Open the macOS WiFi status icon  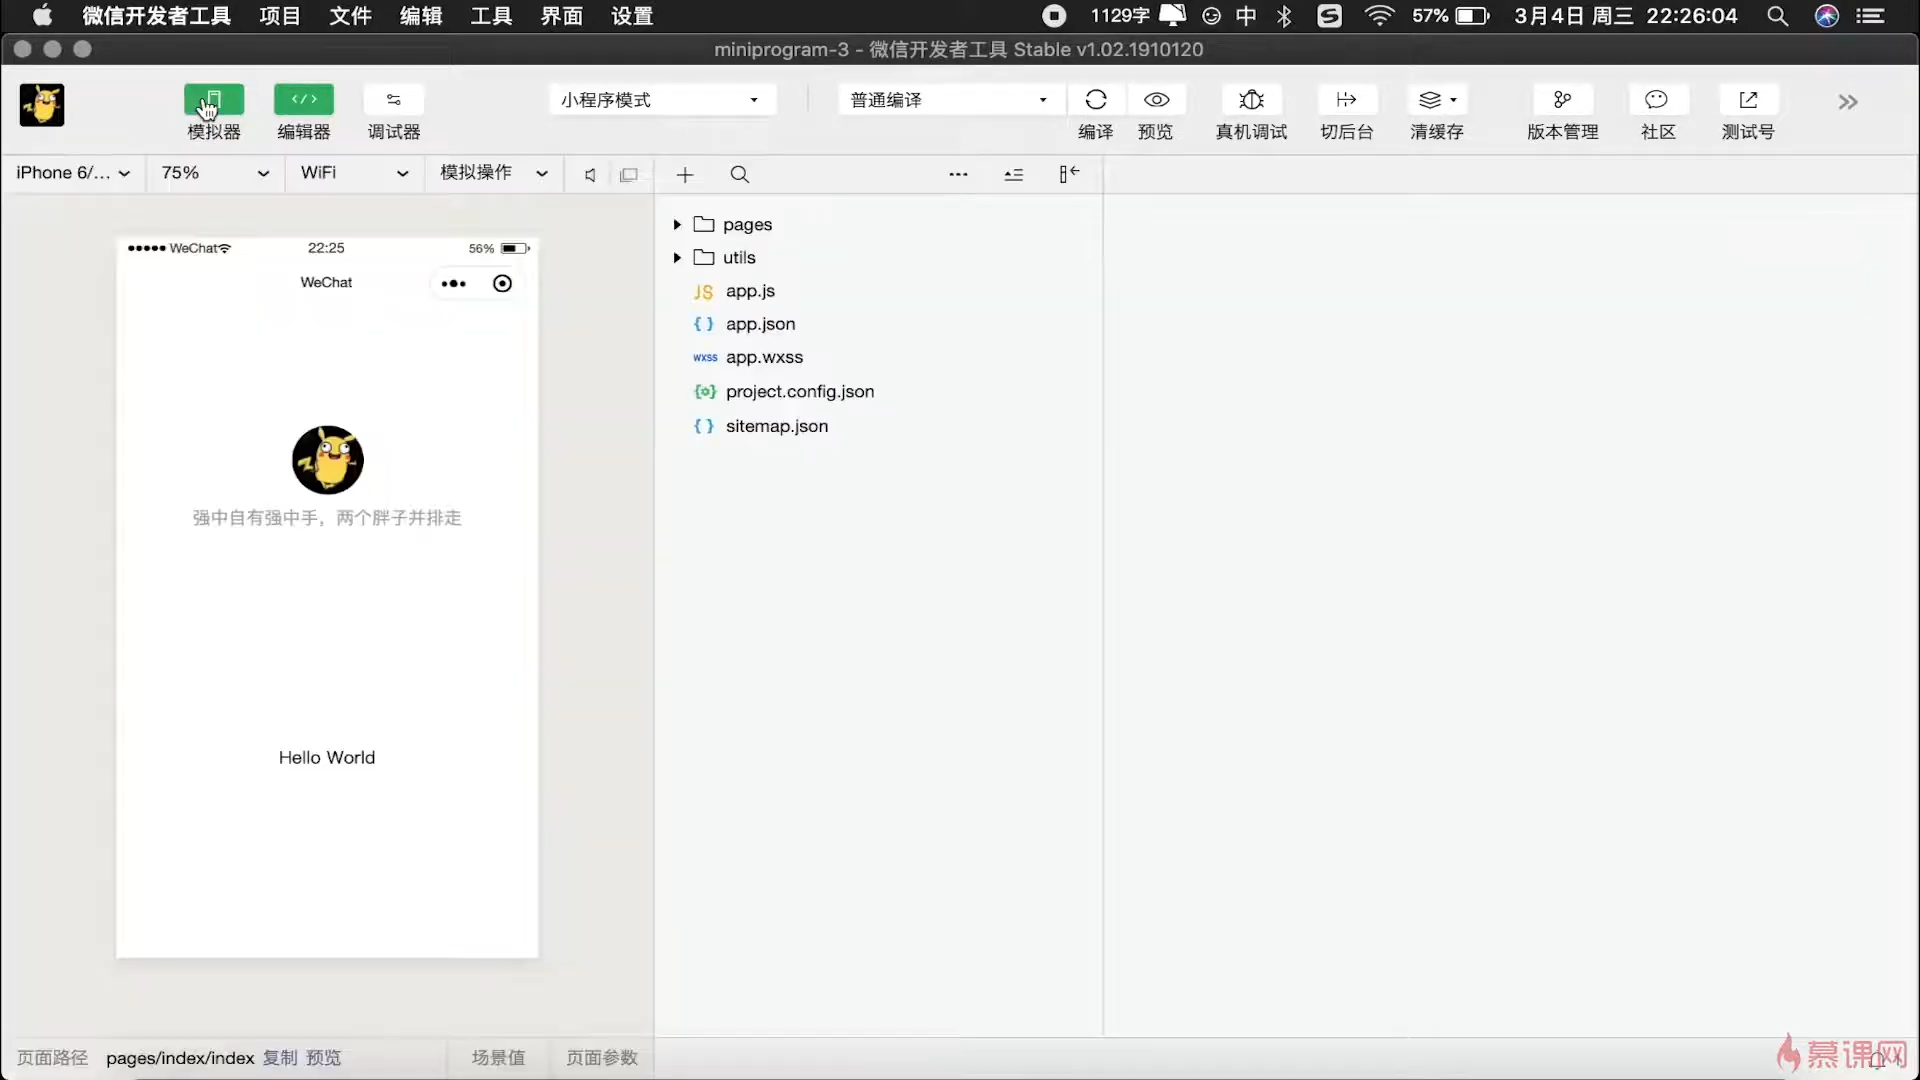click(x=1380, y=16)
